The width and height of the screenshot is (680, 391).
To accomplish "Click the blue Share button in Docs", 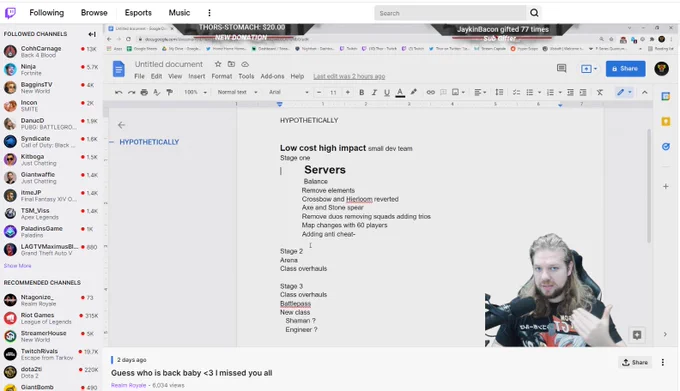I will pyautogui.click(x=625, y=68).
